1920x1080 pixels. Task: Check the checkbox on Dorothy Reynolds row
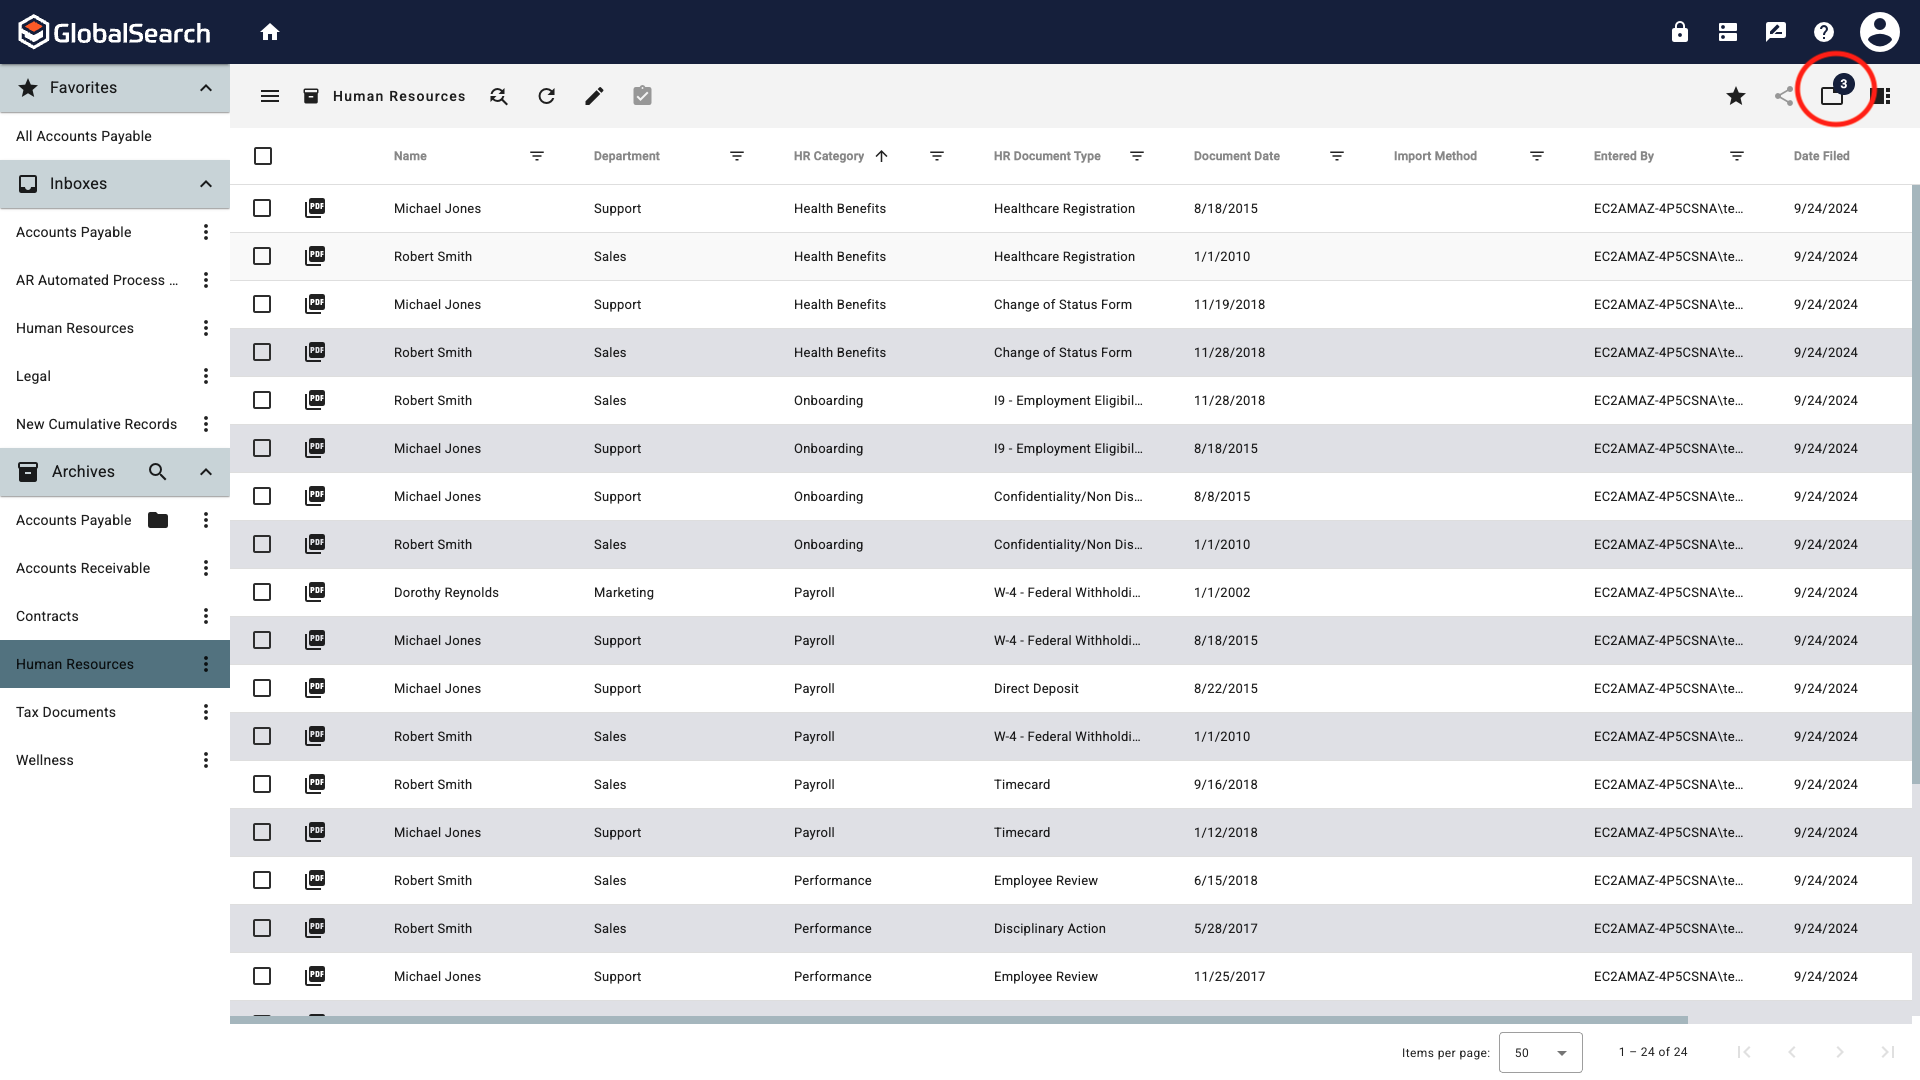click(x=262, y=592)
